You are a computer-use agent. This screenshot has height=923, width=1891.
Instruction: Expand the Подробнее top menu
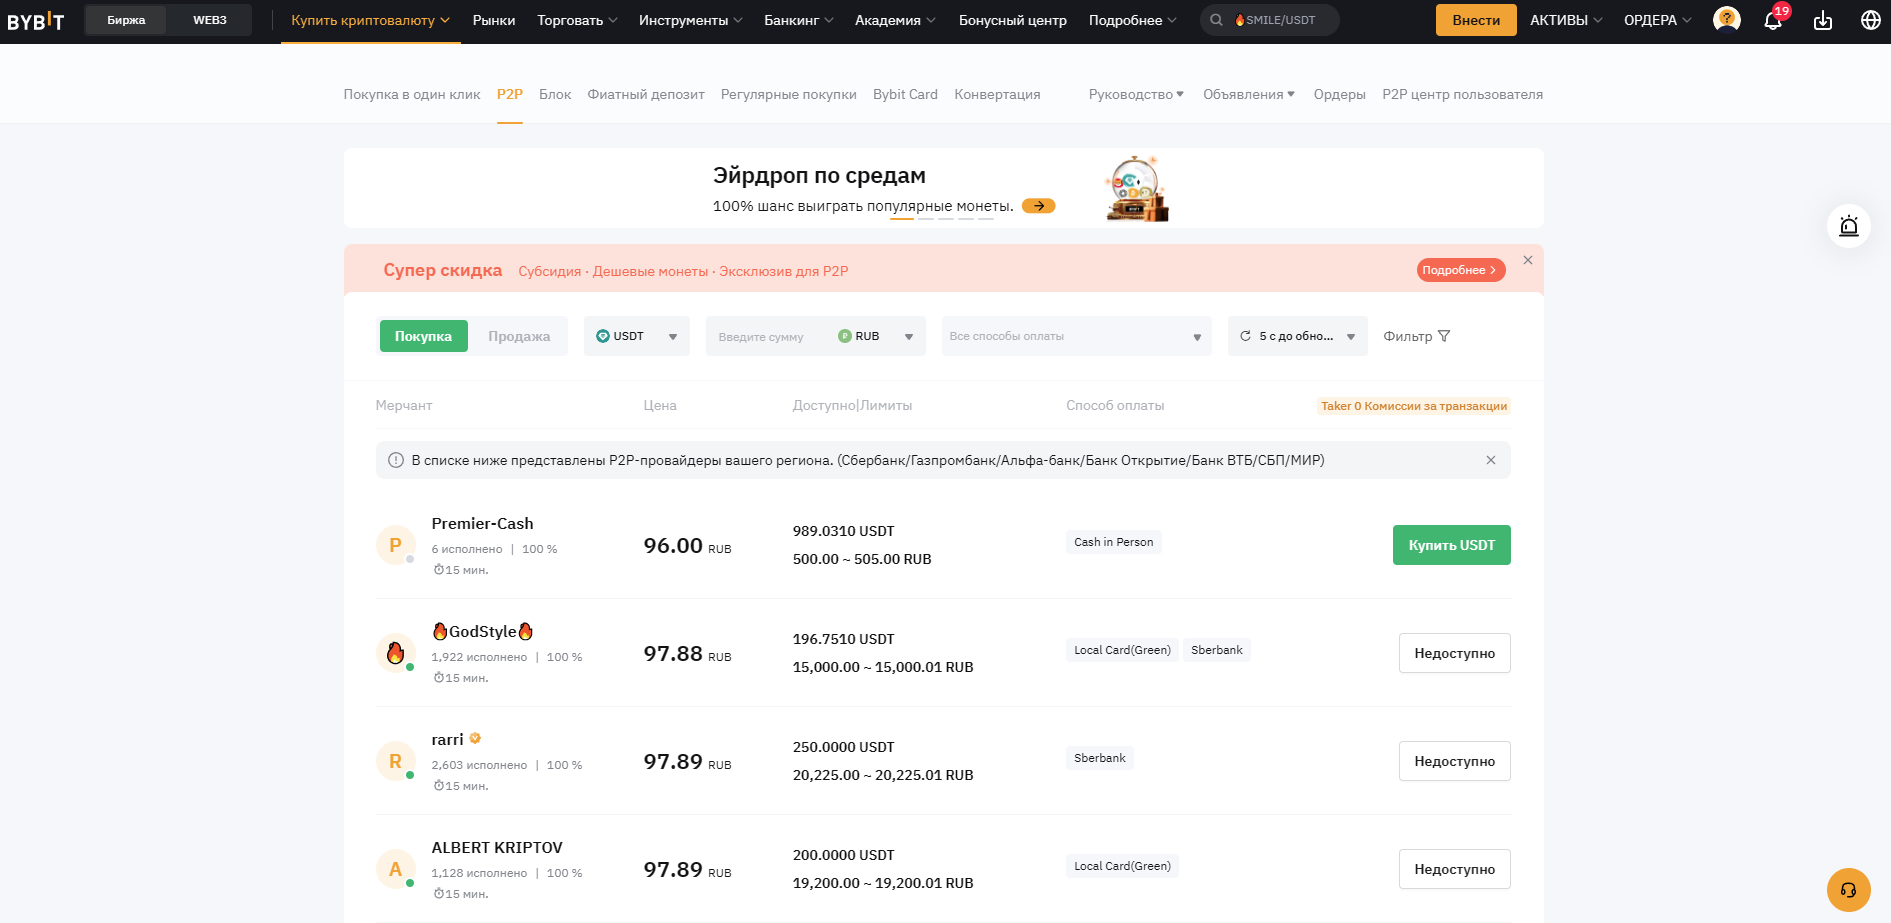pyautogui.click(x=1133, y=20)
